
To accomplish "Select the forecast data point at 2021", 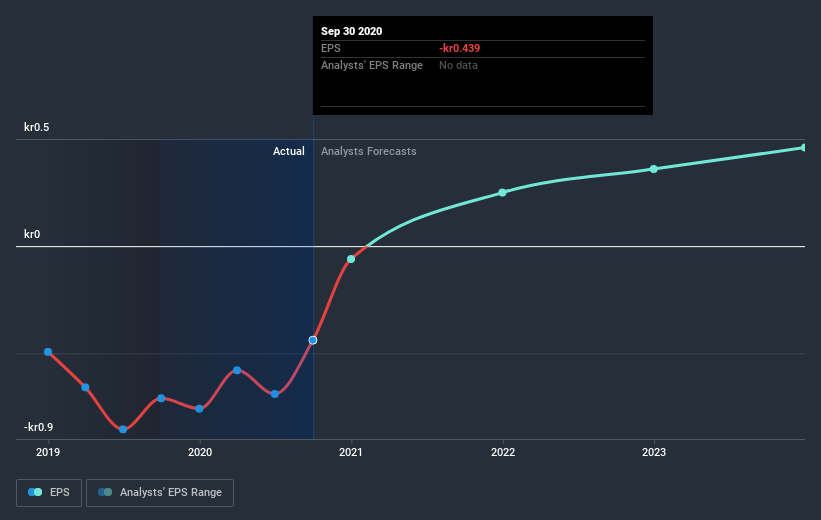I will 351,259.
